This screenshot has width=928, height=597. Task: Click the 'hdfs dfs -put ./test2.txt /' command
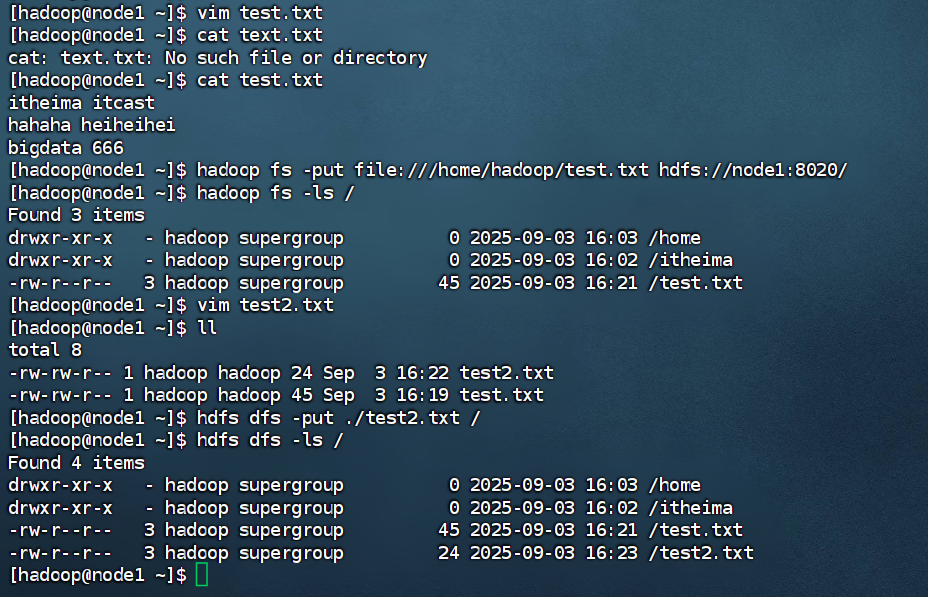(339, 418)
